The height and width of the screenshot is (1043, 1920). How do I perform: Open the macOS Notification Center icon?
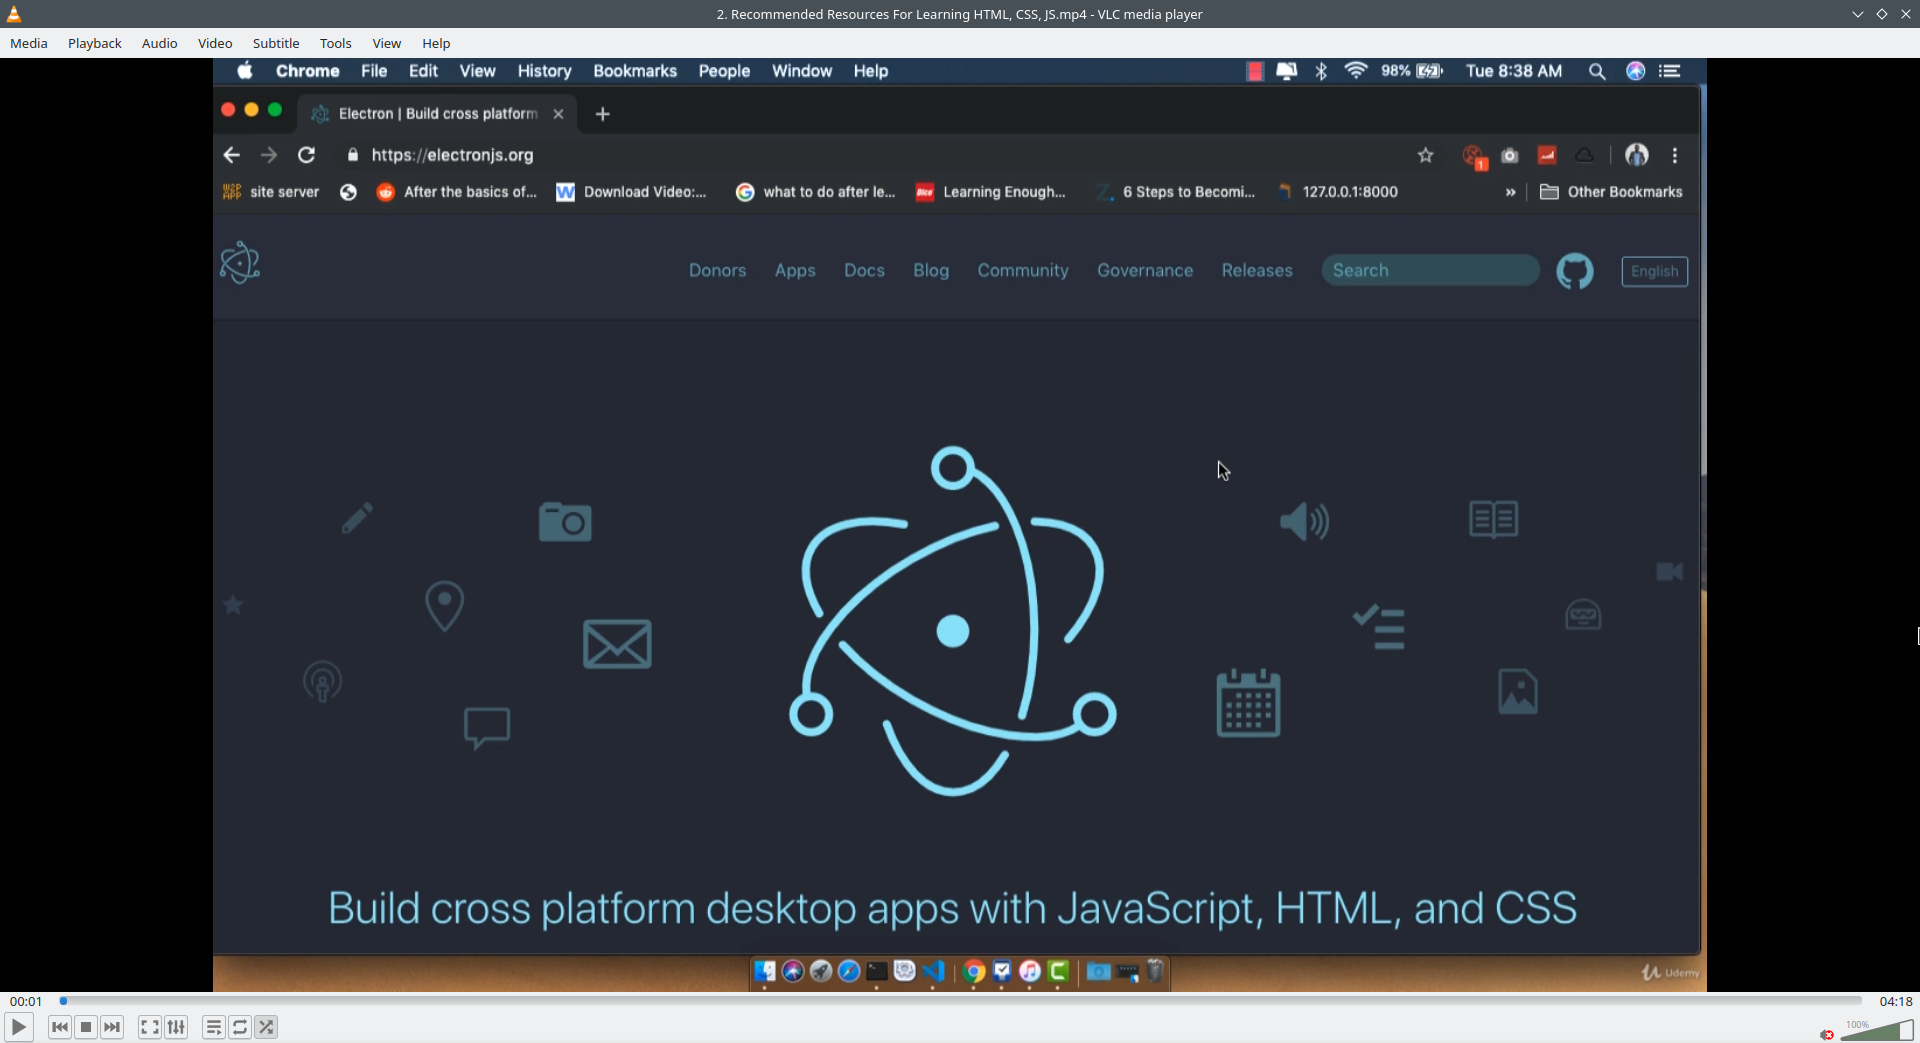pyautogui.click(x=1670, y=71)
